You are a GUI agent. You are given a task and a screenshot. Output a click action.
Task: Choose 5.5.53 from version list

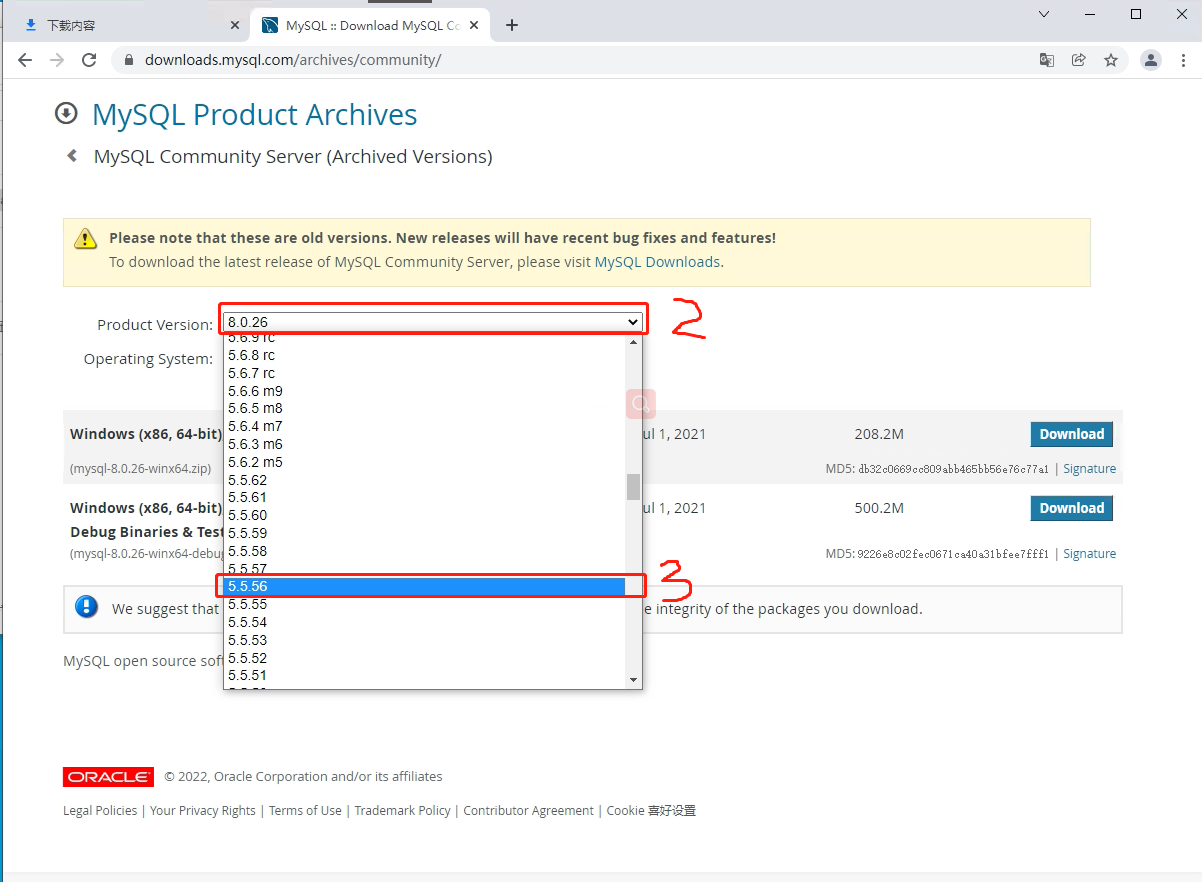point(425,640)
